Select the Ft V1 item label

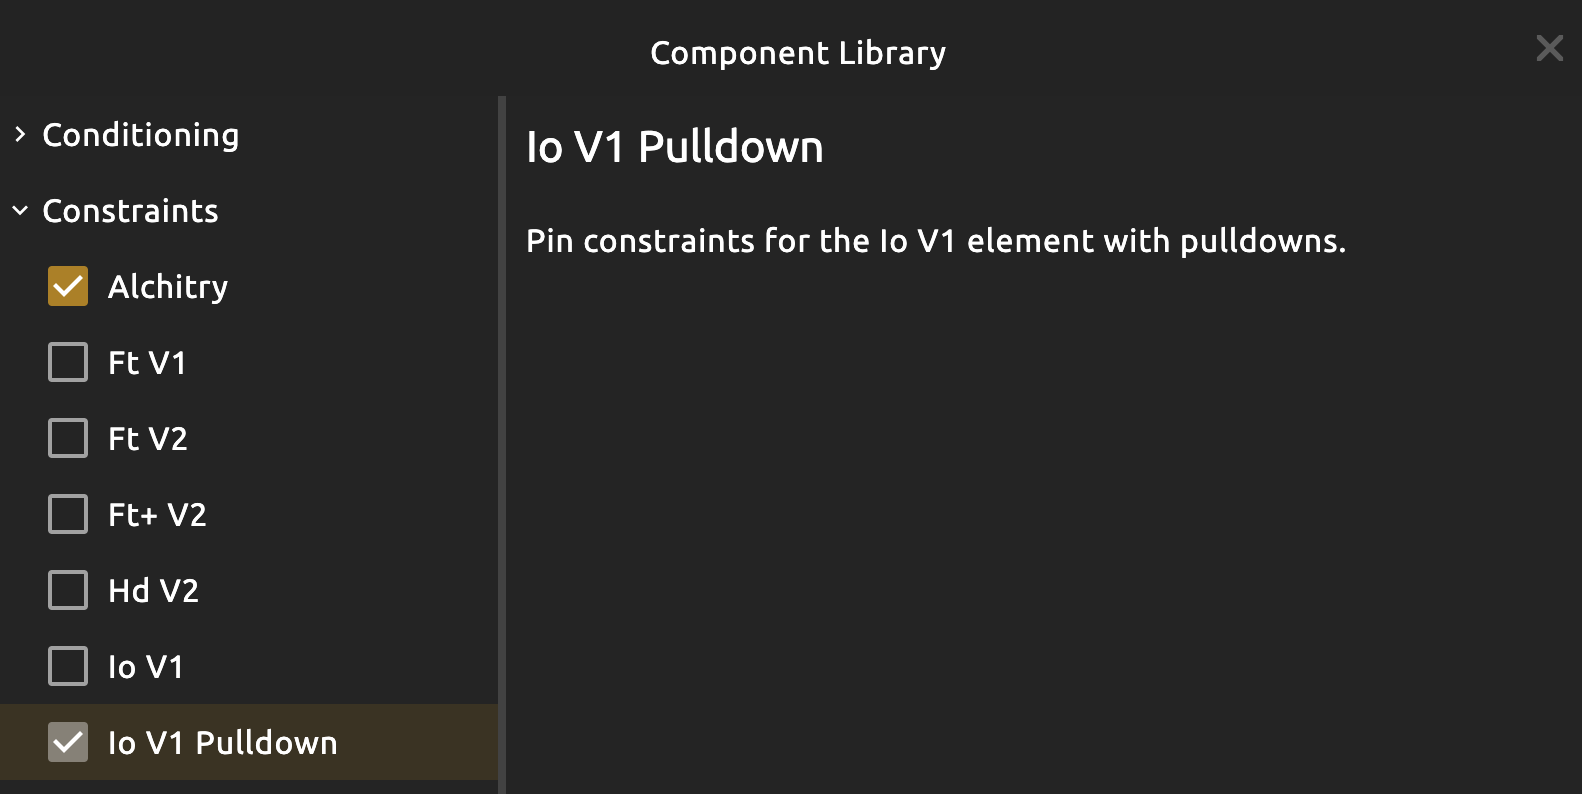point(147,363)
